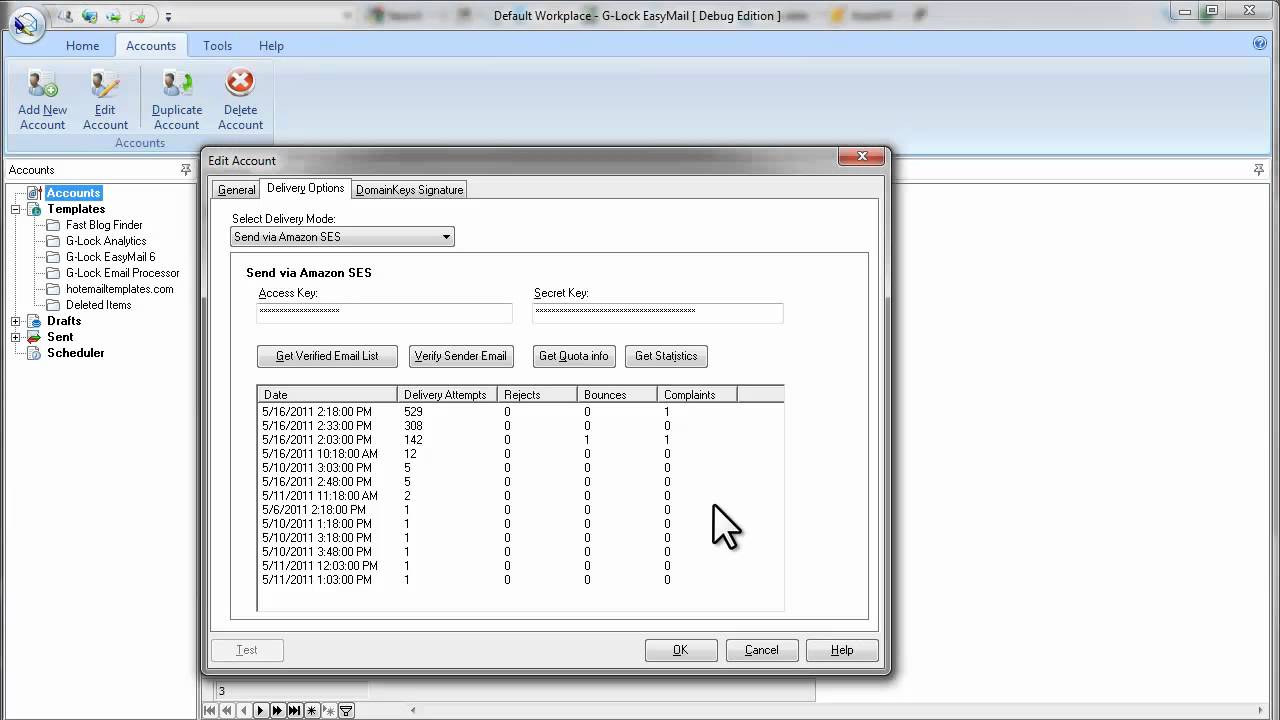Viewport: 1280px width, 720px height.
Task: Click Get Verified Email List button
Action: (327, 356)
